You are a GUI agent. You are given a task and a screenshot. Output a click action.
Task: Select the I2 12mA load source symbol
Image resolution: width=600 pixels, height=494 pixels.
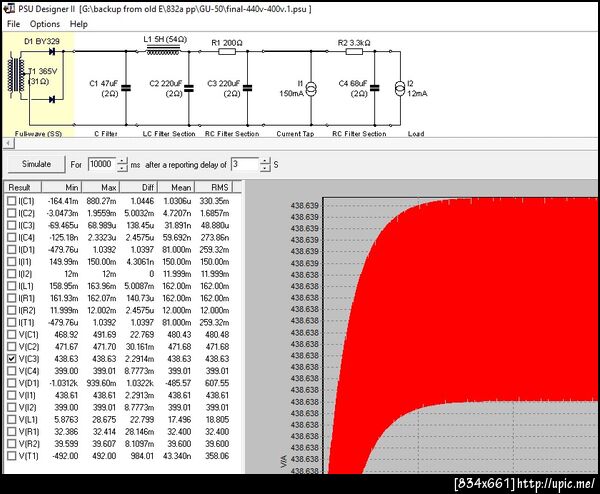(400, 89)
